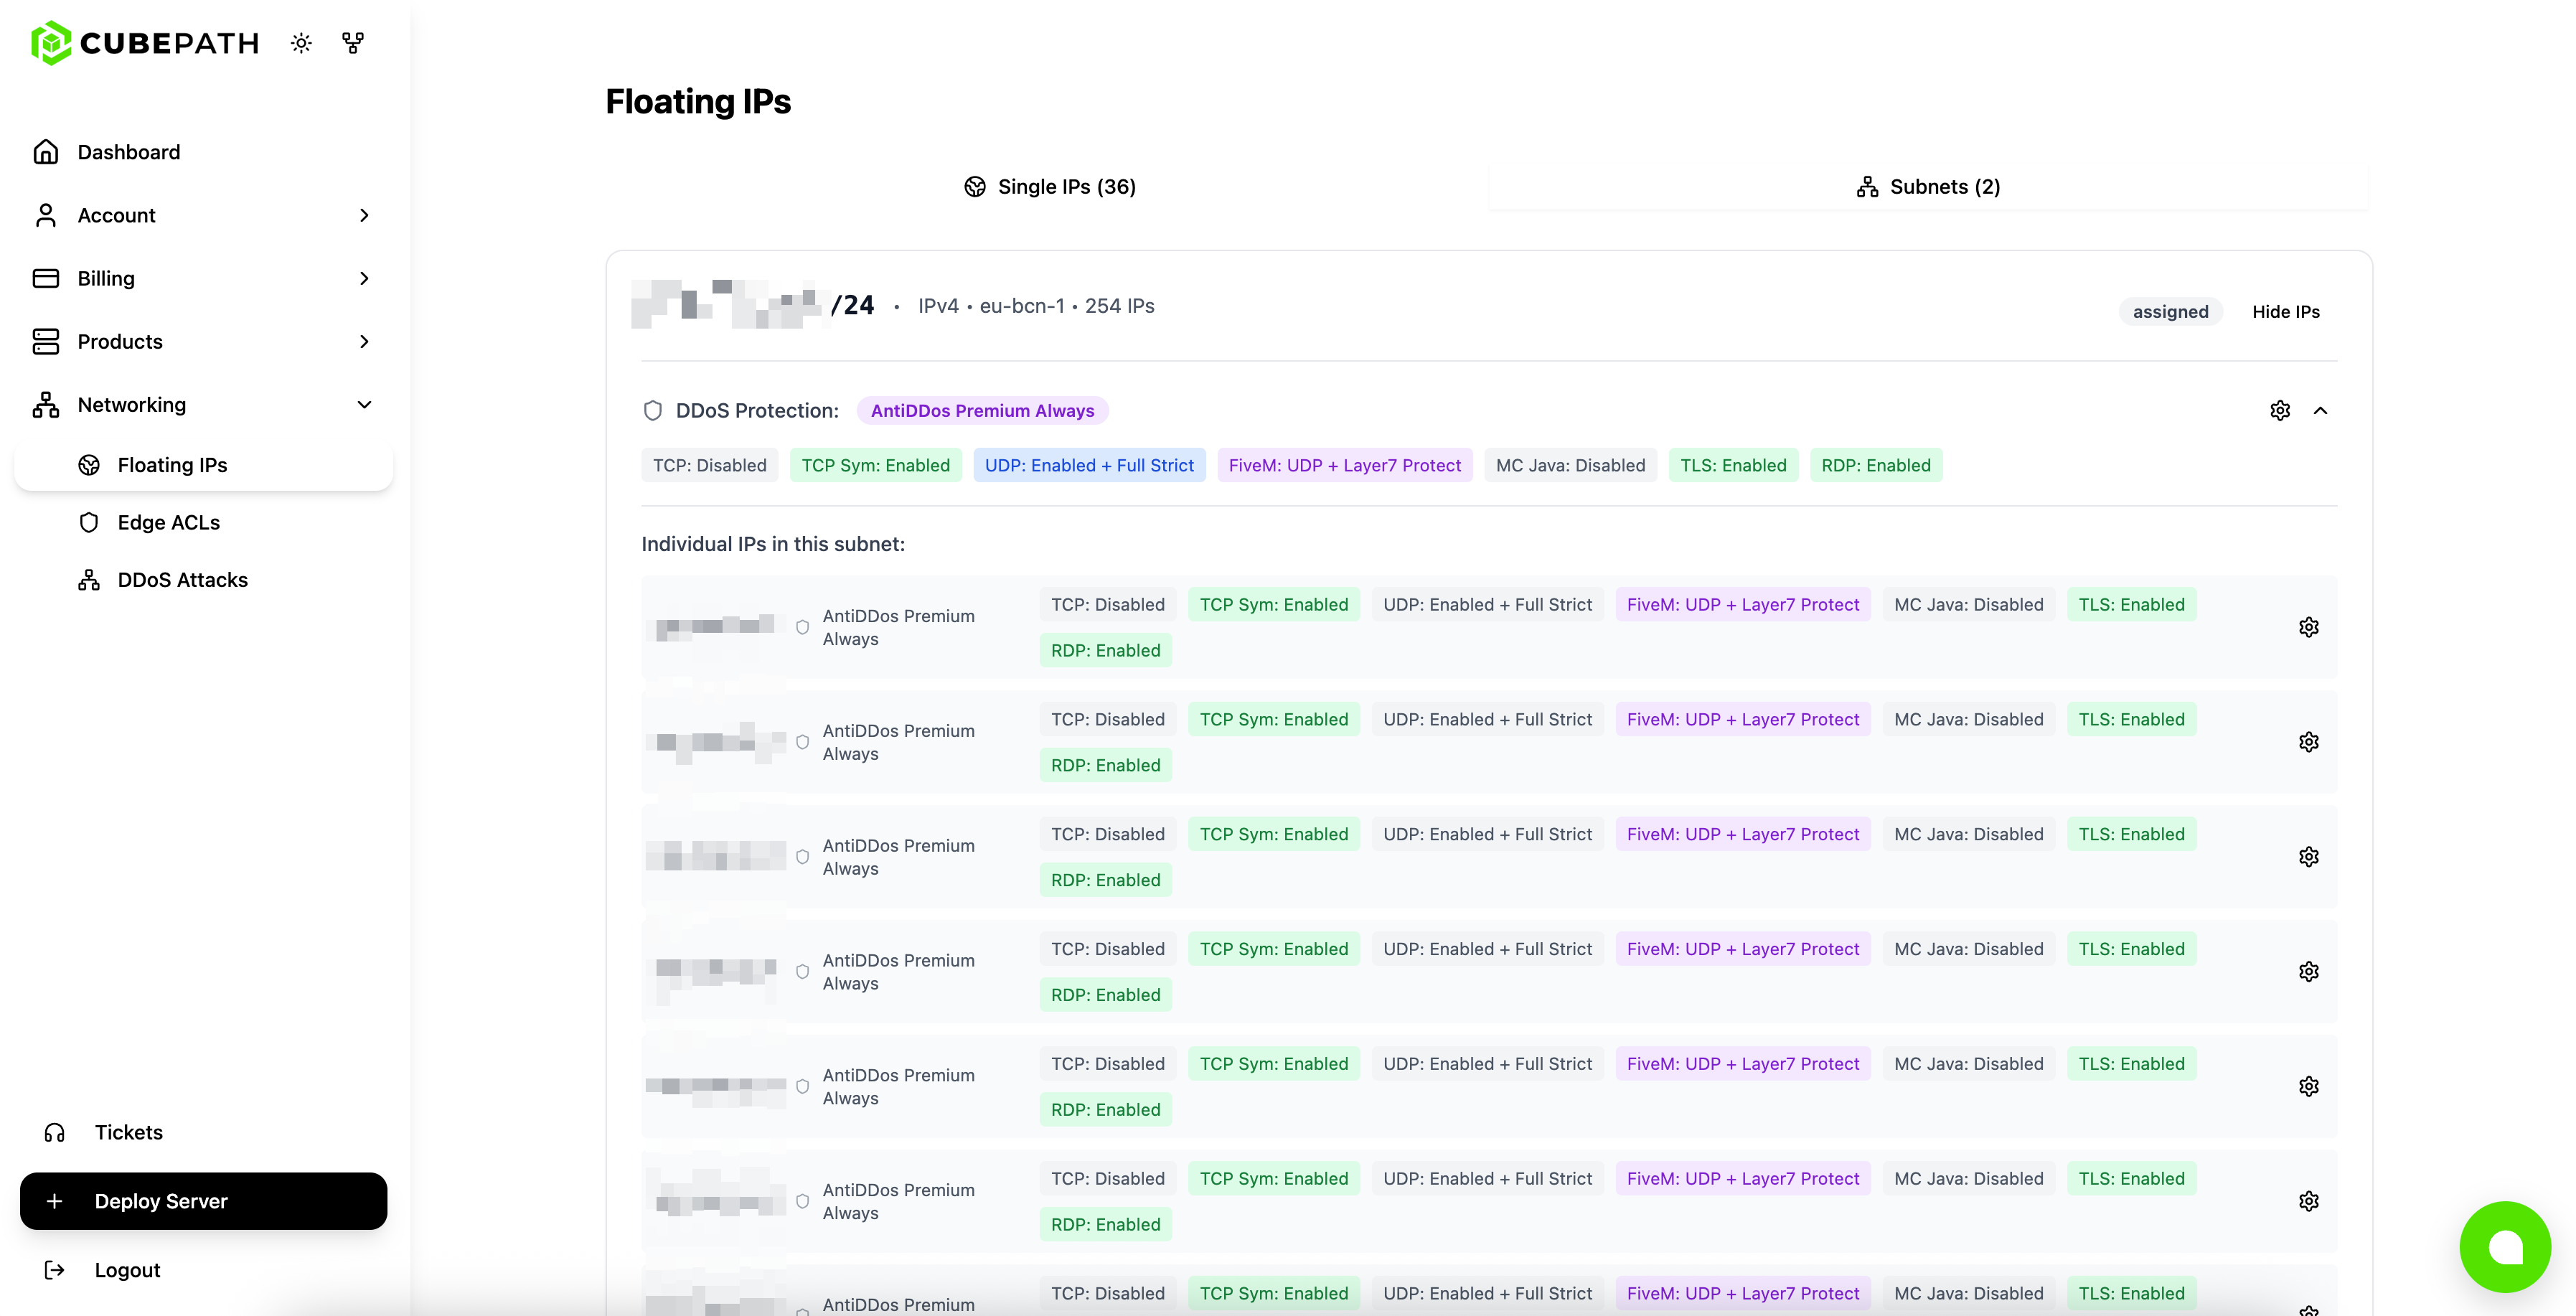
Task: Toggle the light/dark theme sun icon
Action: [x=301, y=43]
